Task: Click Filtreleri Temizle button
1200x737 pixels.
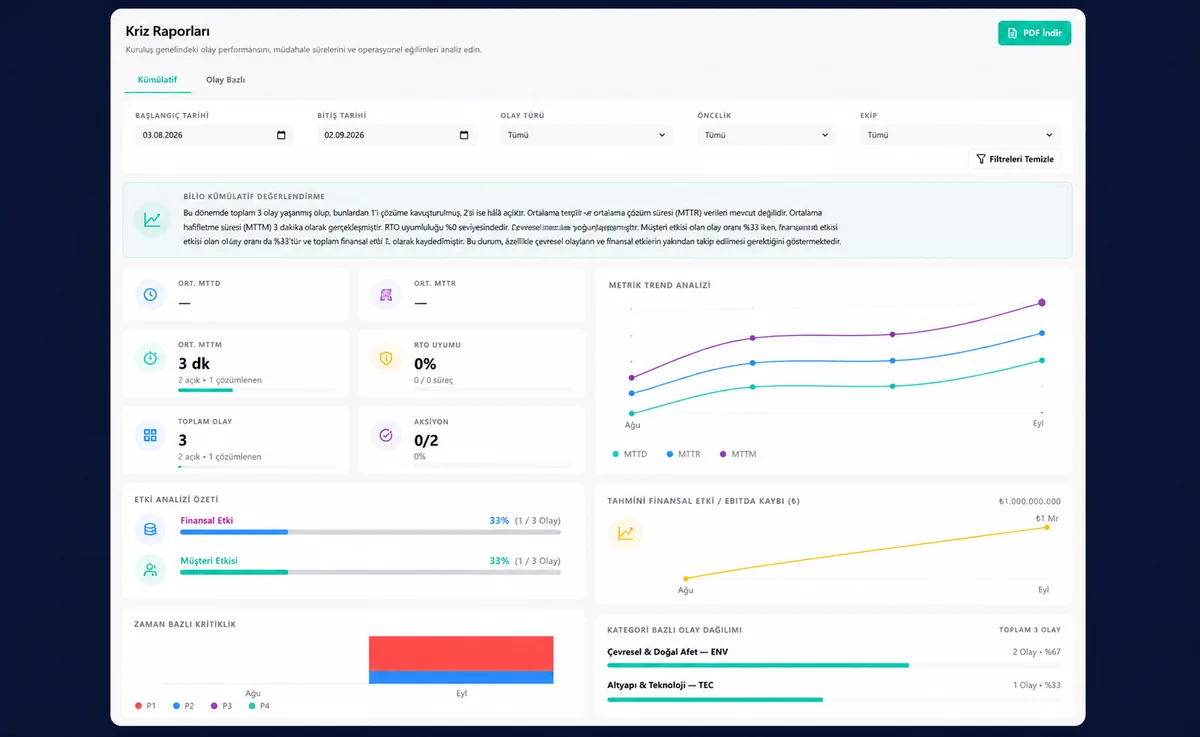Action: tap(1015, 159)
